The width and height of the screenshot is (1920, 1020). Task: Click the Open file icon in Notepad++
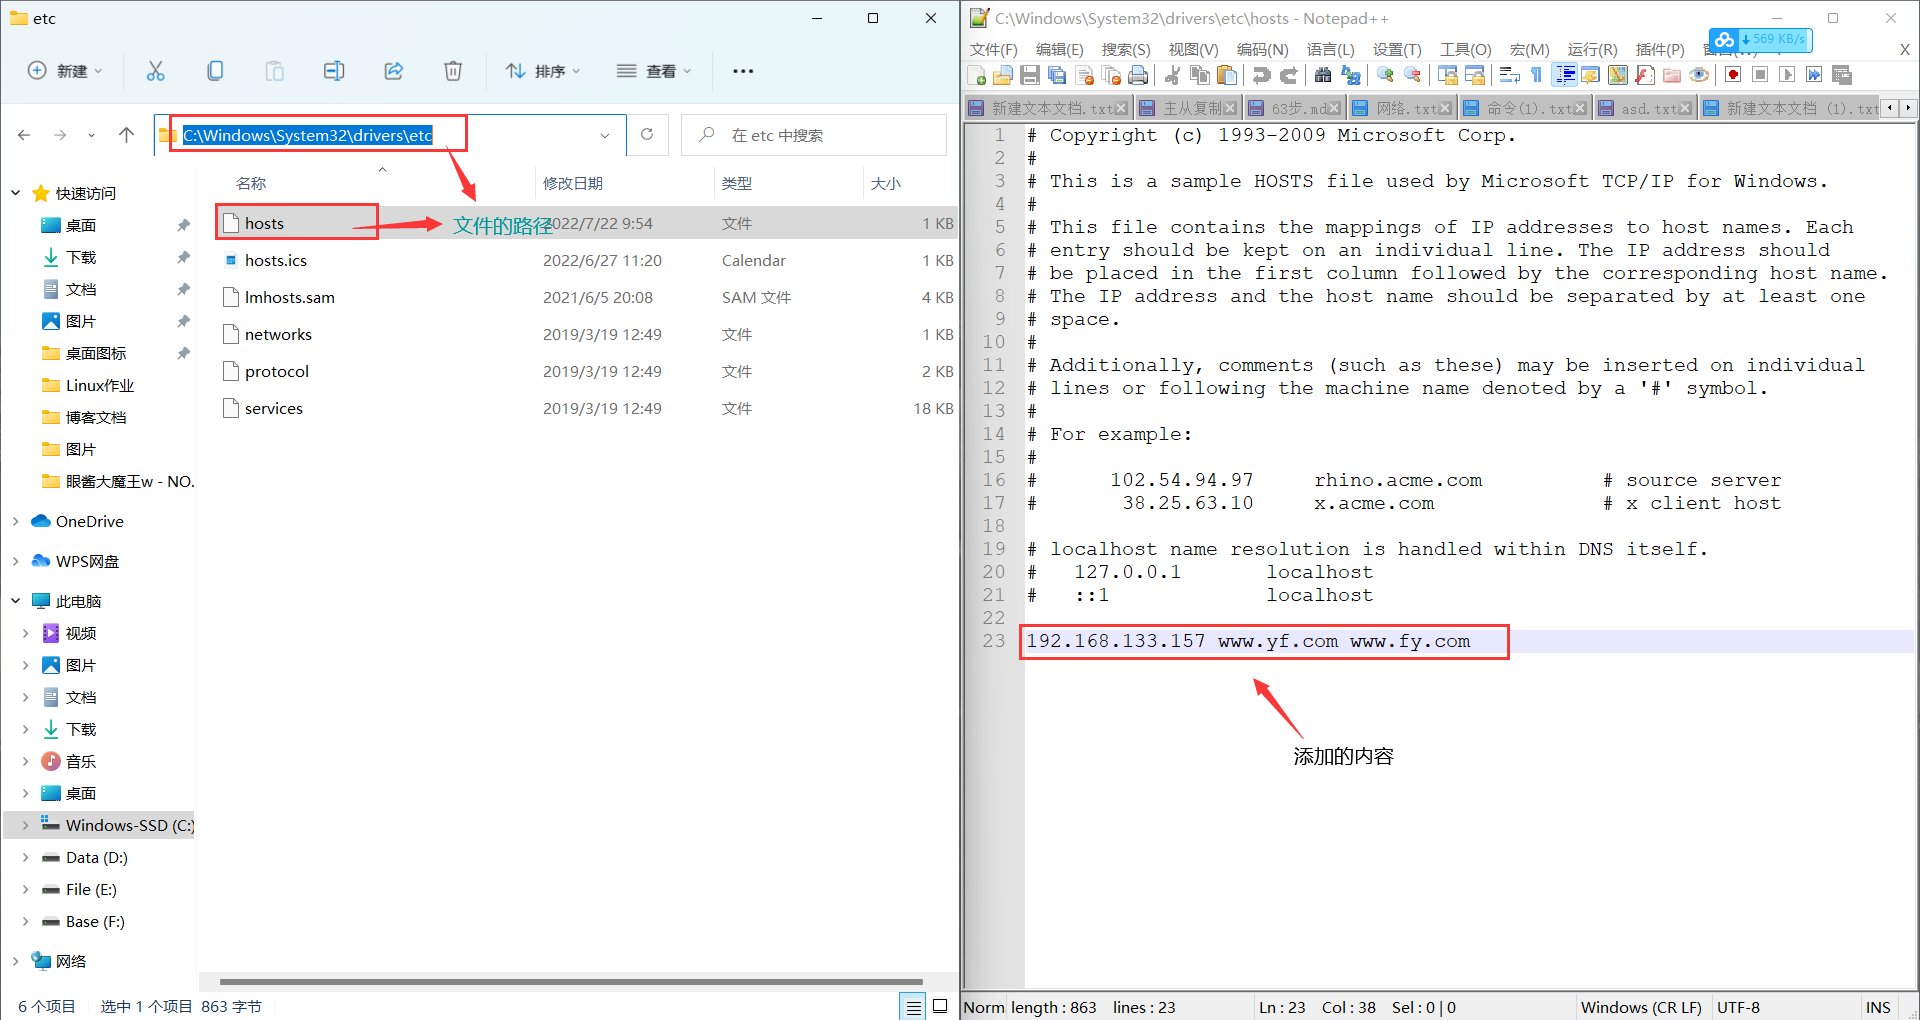click(x=1003, y=76)
